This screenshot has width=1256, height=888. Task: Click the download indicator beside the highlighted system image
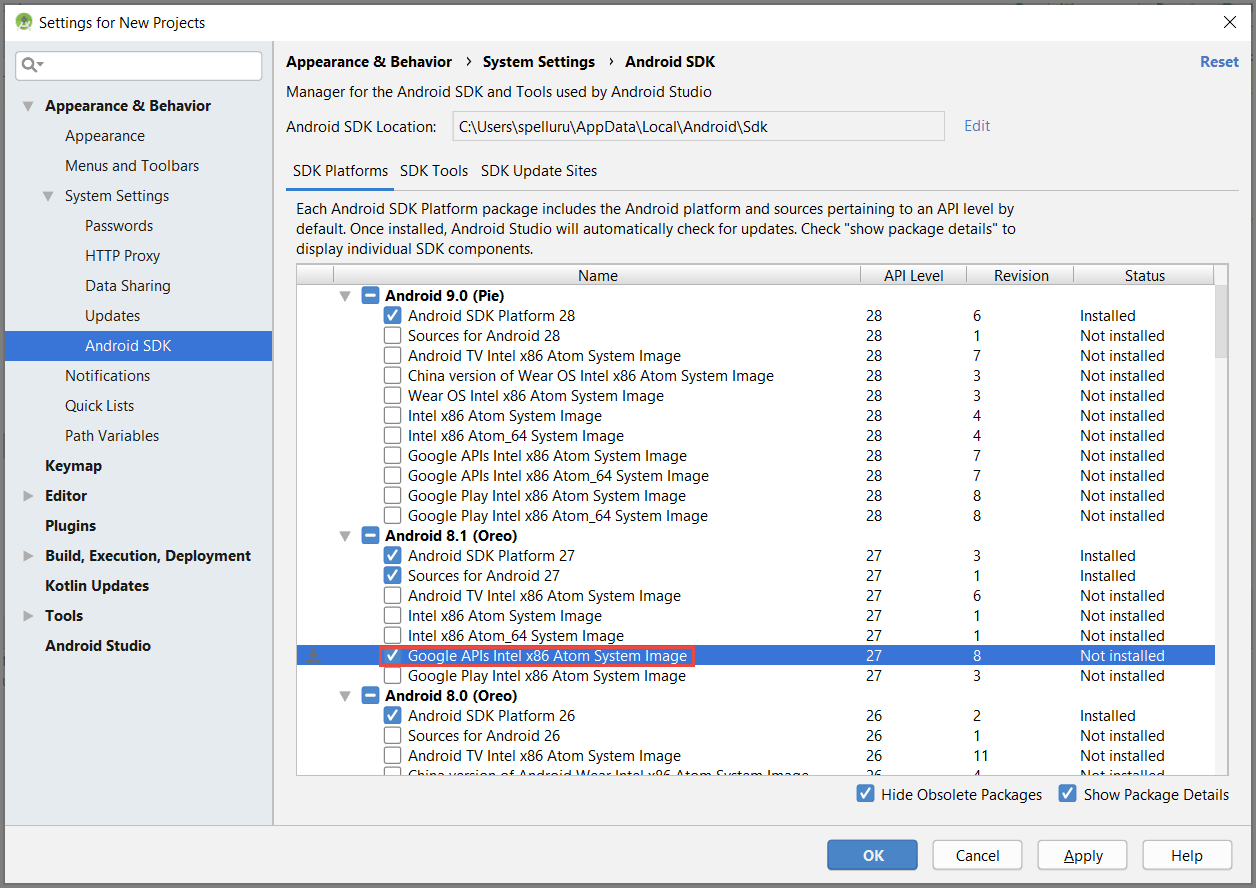click(x=314, y=655)
